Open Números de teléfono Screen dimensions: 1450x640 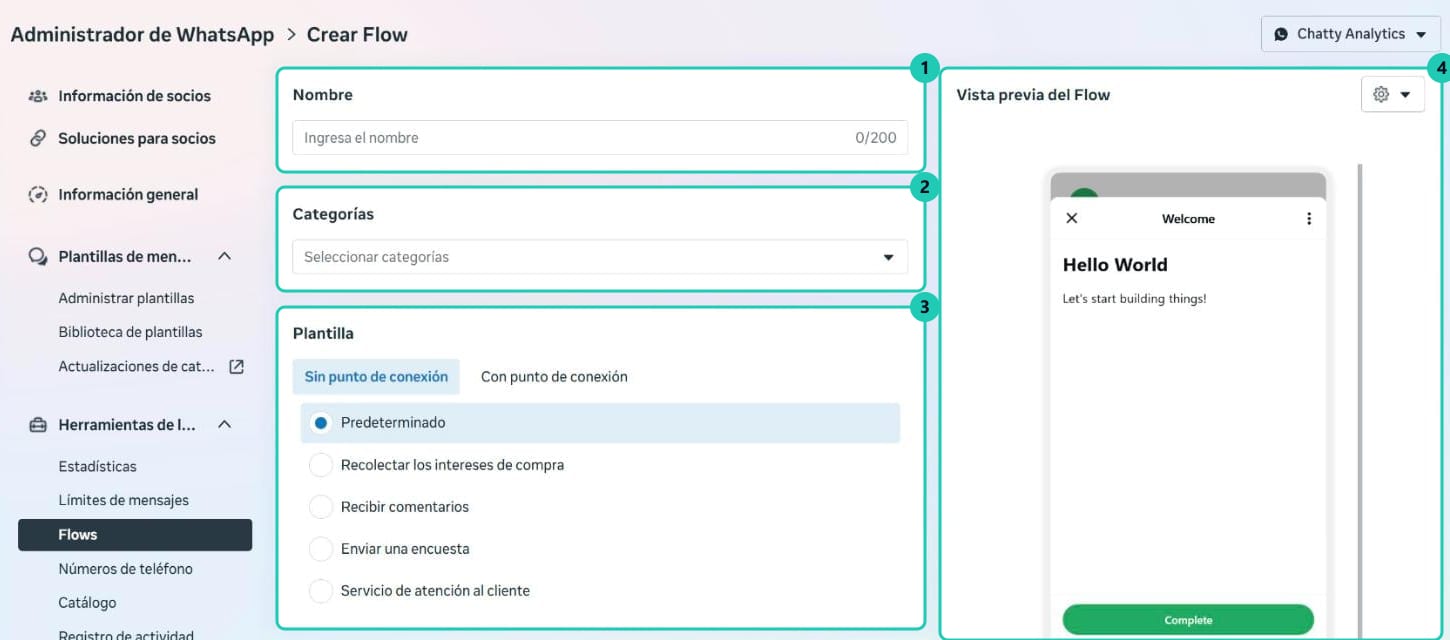coord(125,568)
